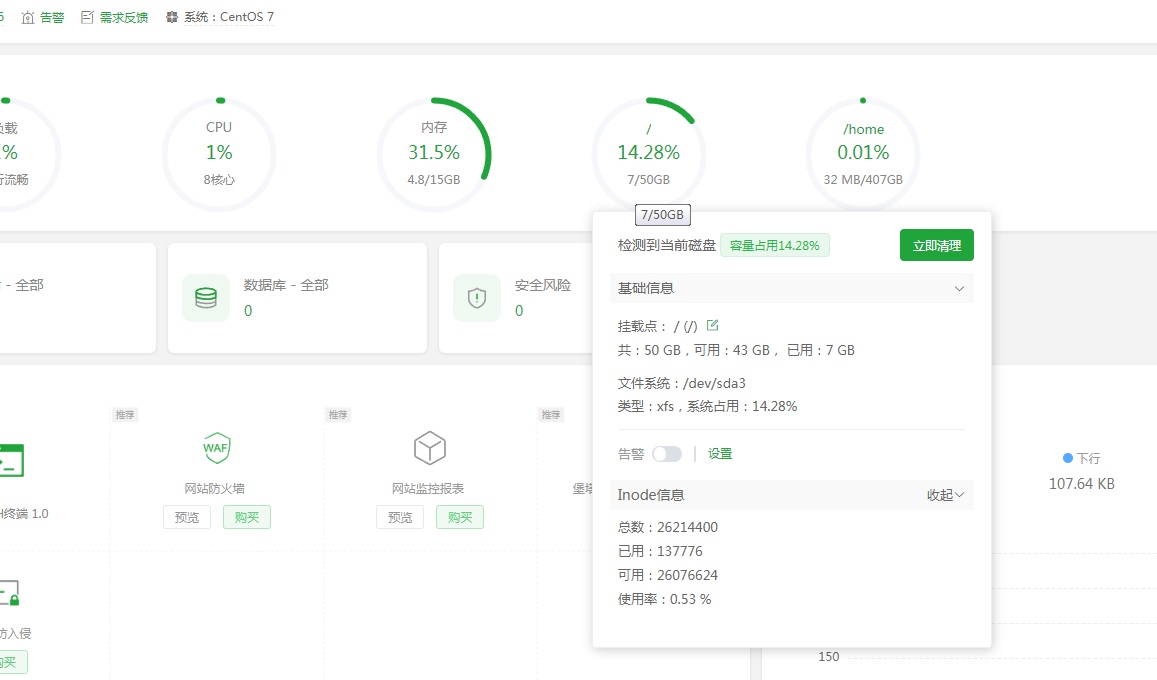Viewport: 1157px width, 680px height.
Task: Buy 网站监控报表 with 购买 button
Action: (x=460, y=517)
